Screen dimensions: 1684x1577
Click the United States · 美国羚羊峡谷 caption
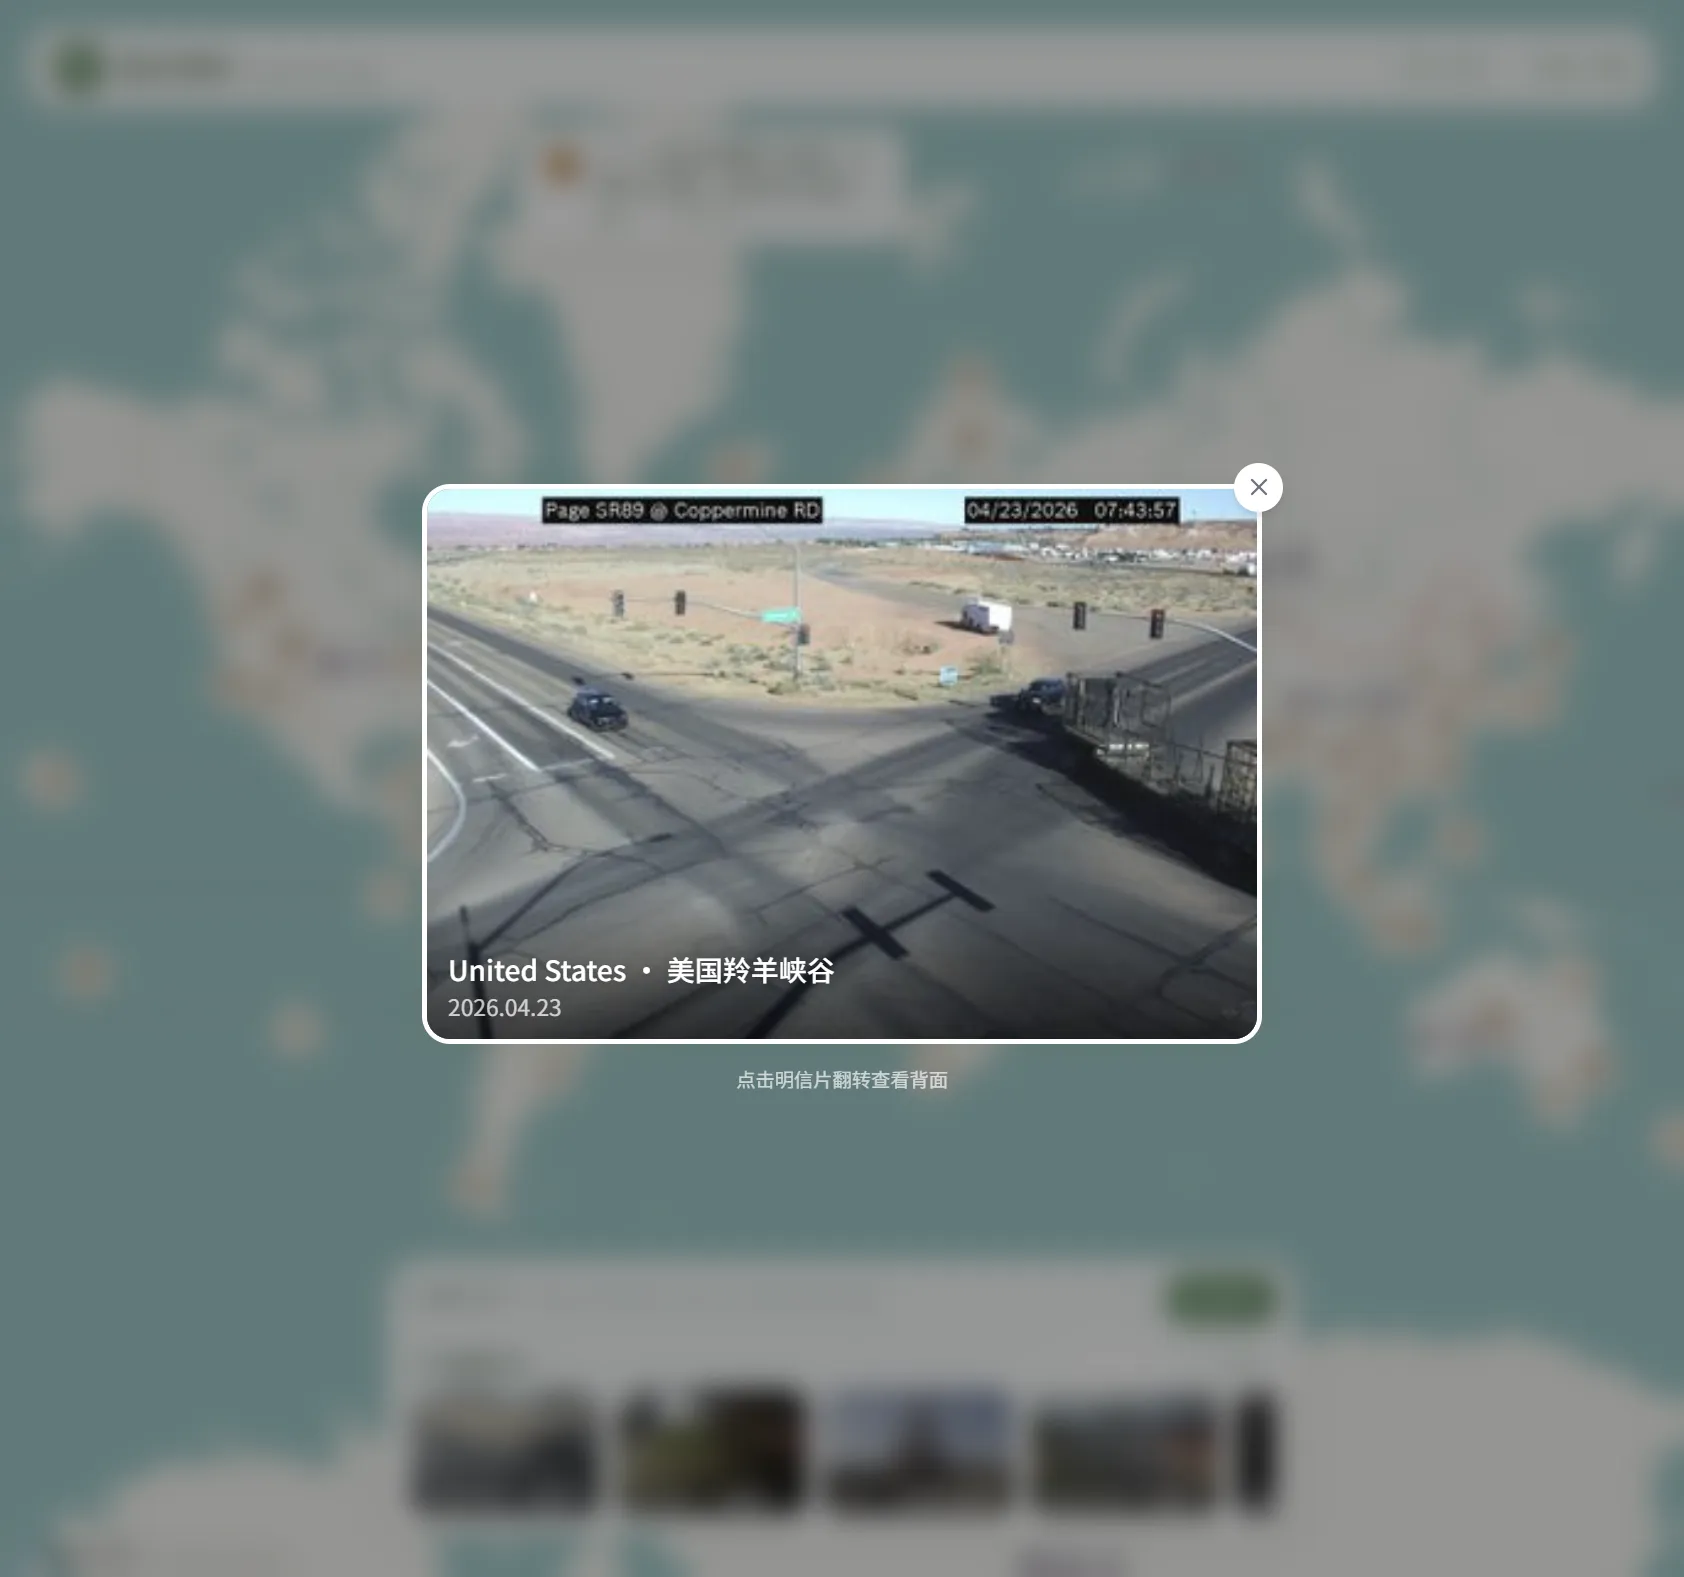[640, 970]
